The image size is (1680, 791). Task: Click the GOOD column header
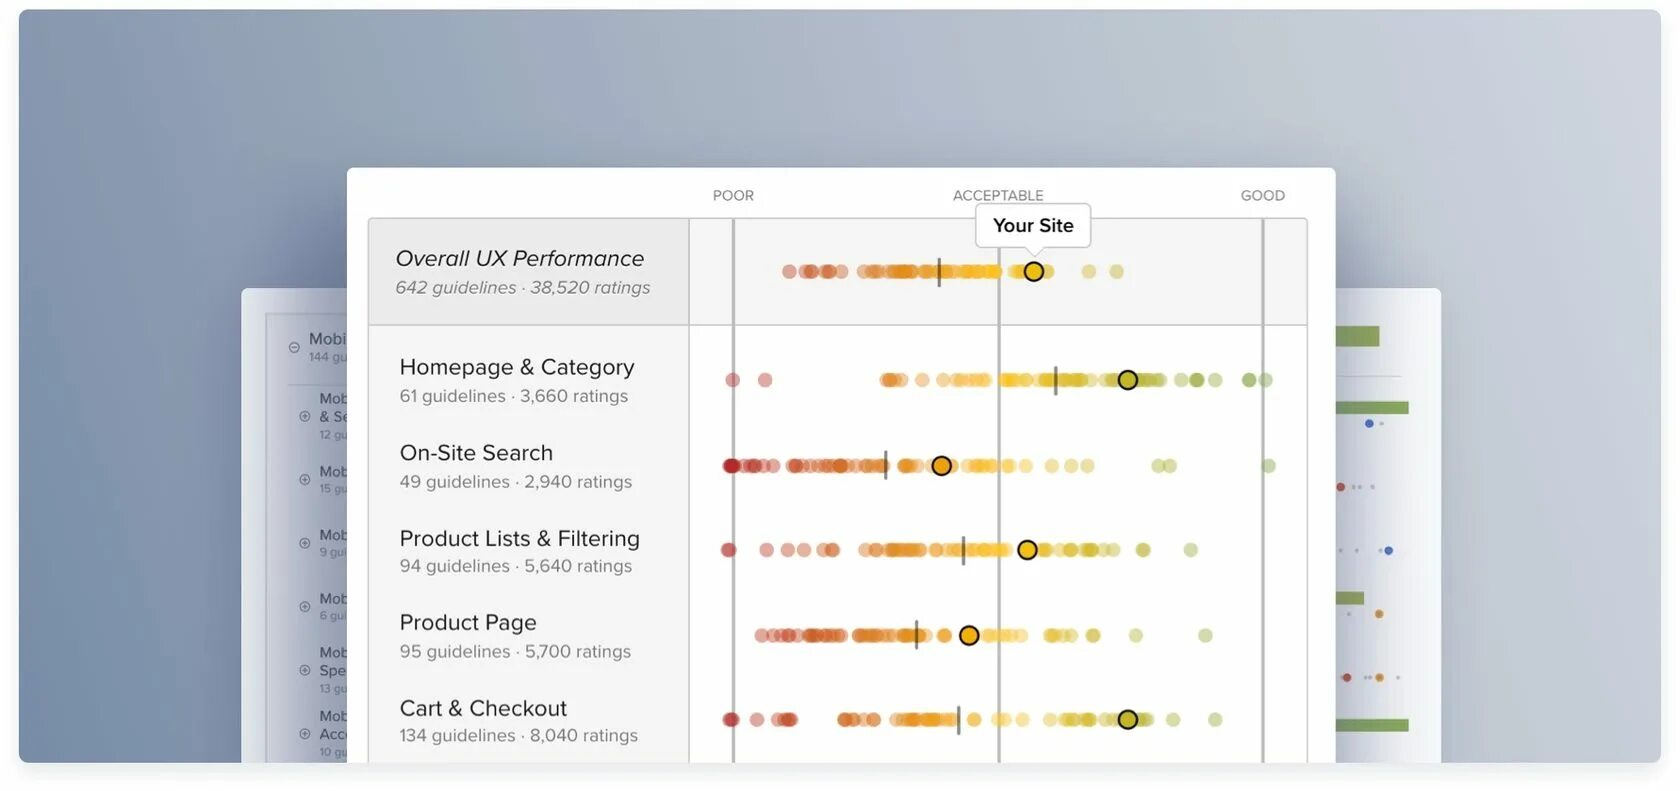(1262, 196)
